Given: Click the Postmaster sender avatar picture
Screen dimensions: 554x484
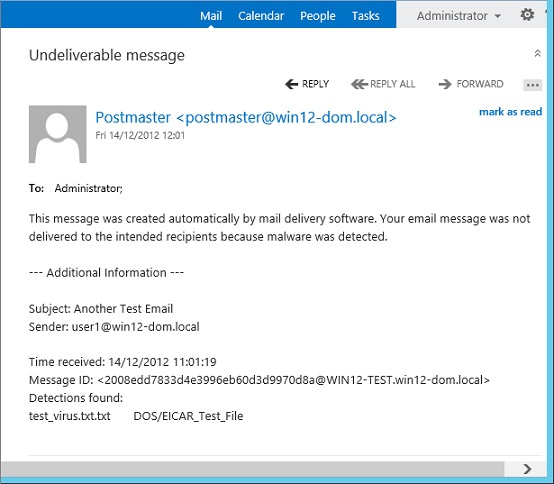Looking at the screenshot, I should [58, 134].
